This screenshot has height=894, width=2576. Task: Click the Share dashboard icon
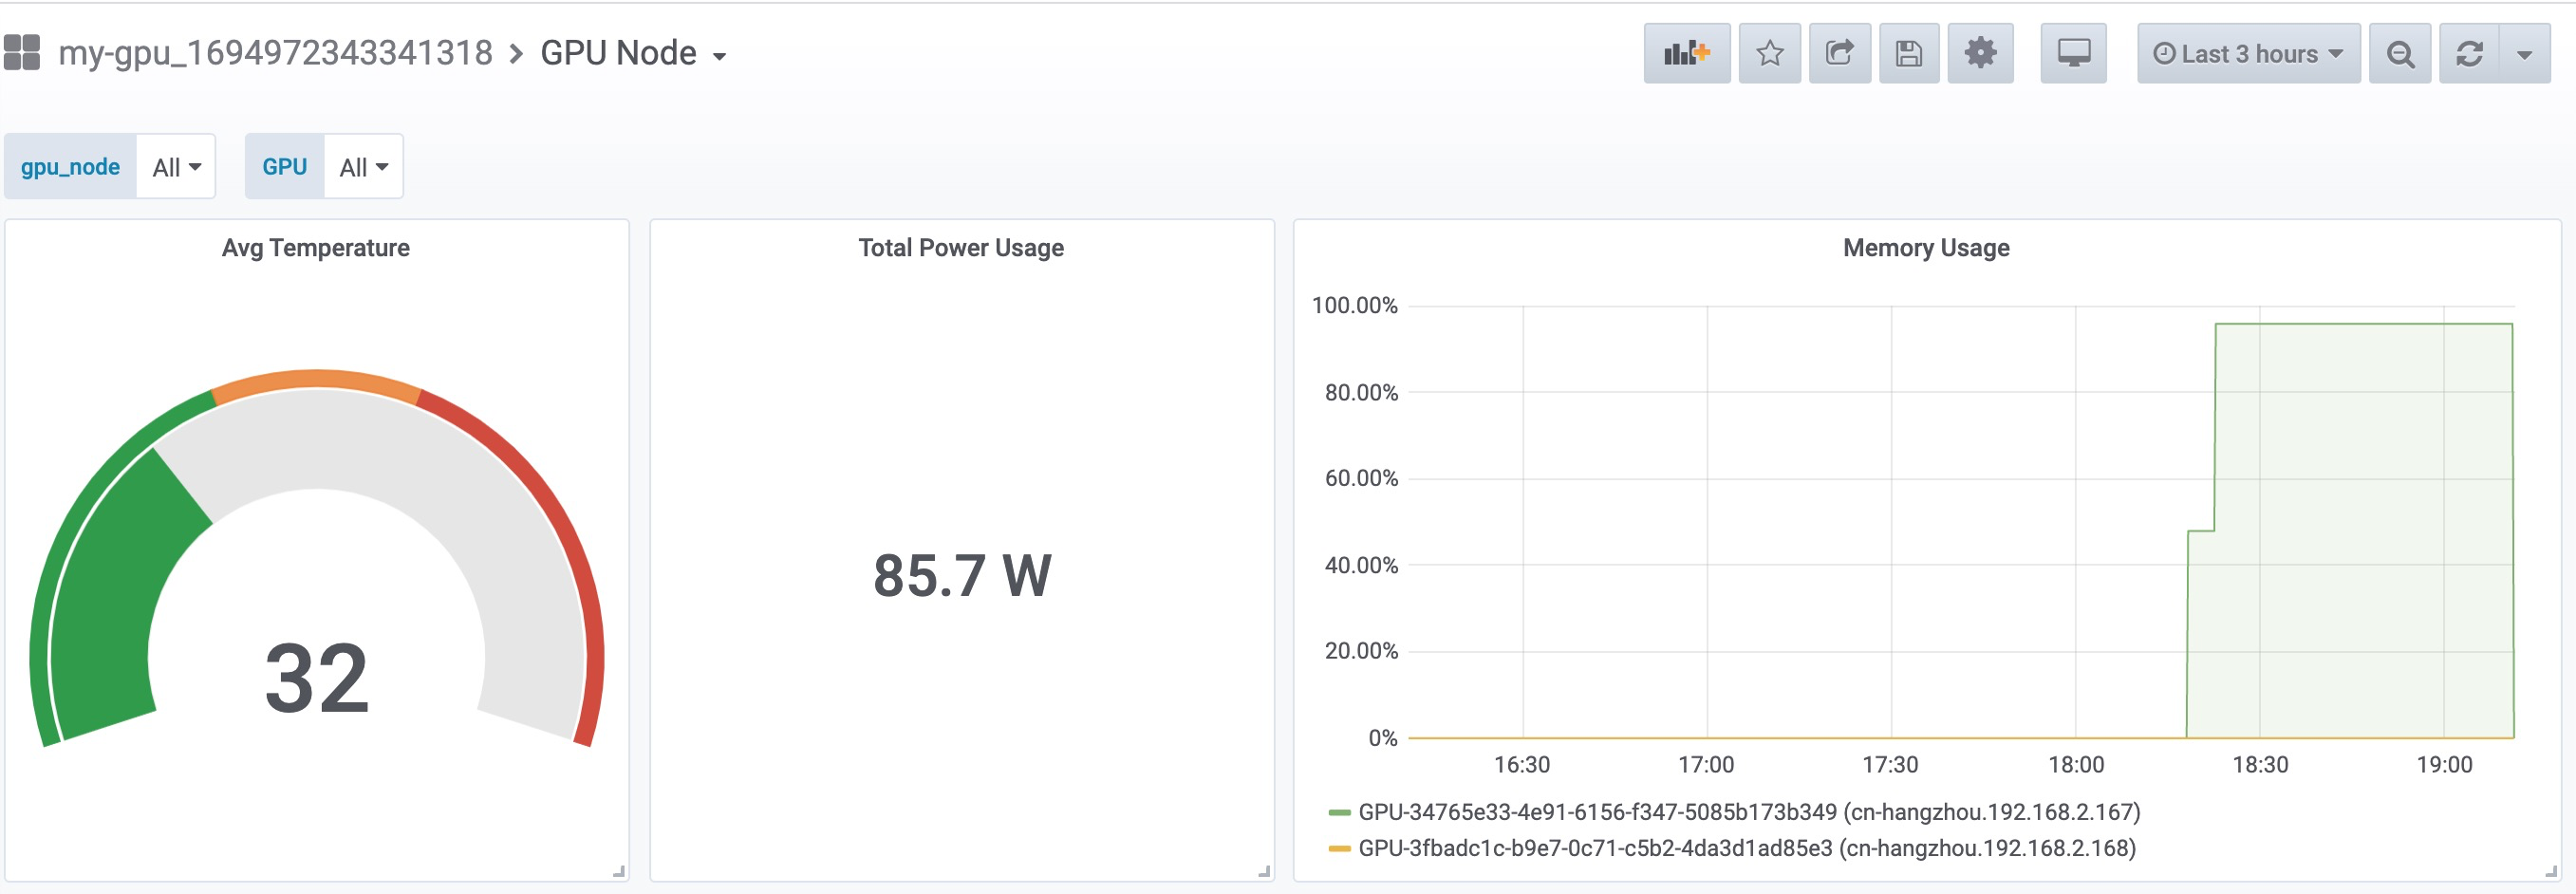[1840, 53]
